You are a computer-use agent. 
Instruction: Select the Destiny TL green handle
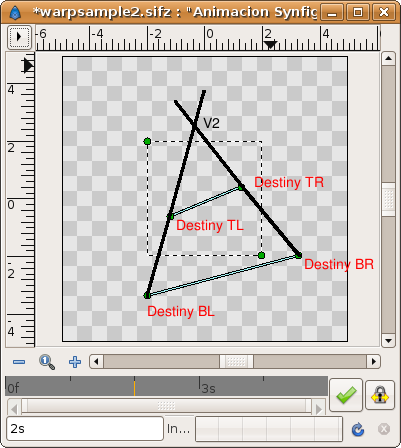(170, 216)
